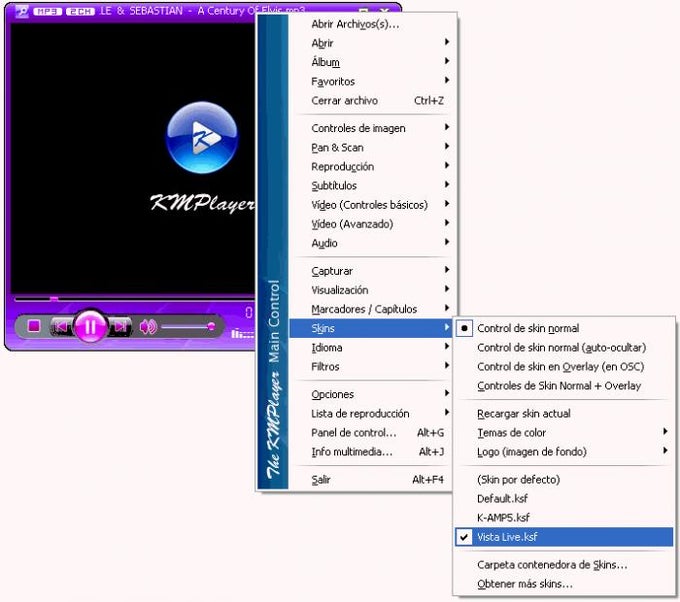Click the 2CH channel badge
The height and width of the screenshot is (602, 680).
[80, 11]
